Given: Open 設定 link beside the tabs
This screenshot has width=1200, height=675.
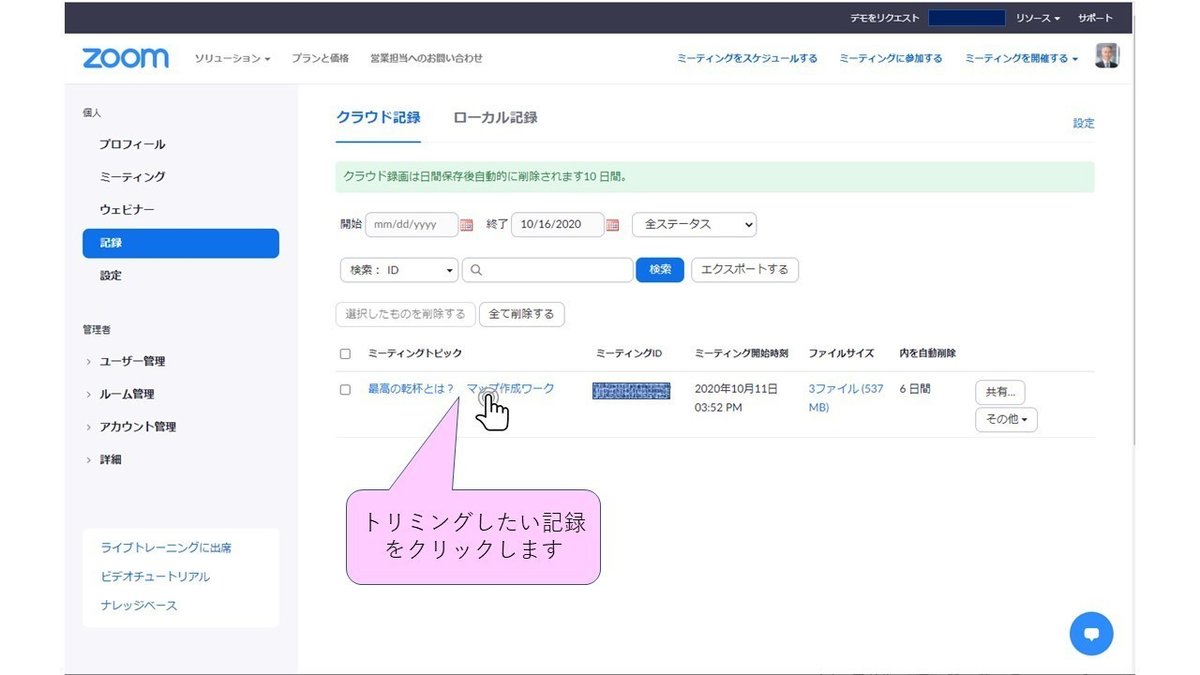Looking at the screenshot, I should click(1084, 124).
